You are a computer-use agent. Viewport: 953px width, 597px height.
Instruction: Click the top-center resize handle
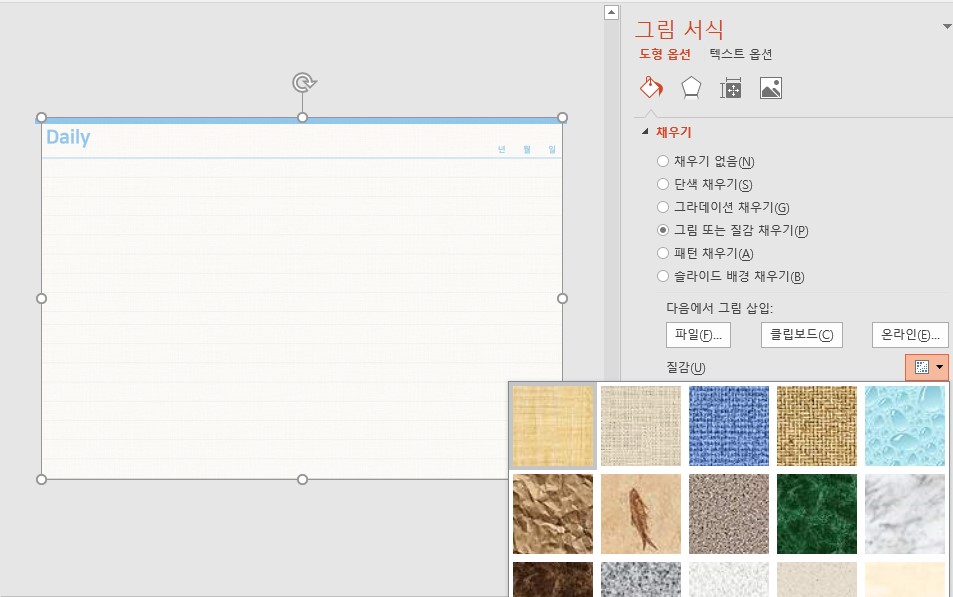point(302,117)
